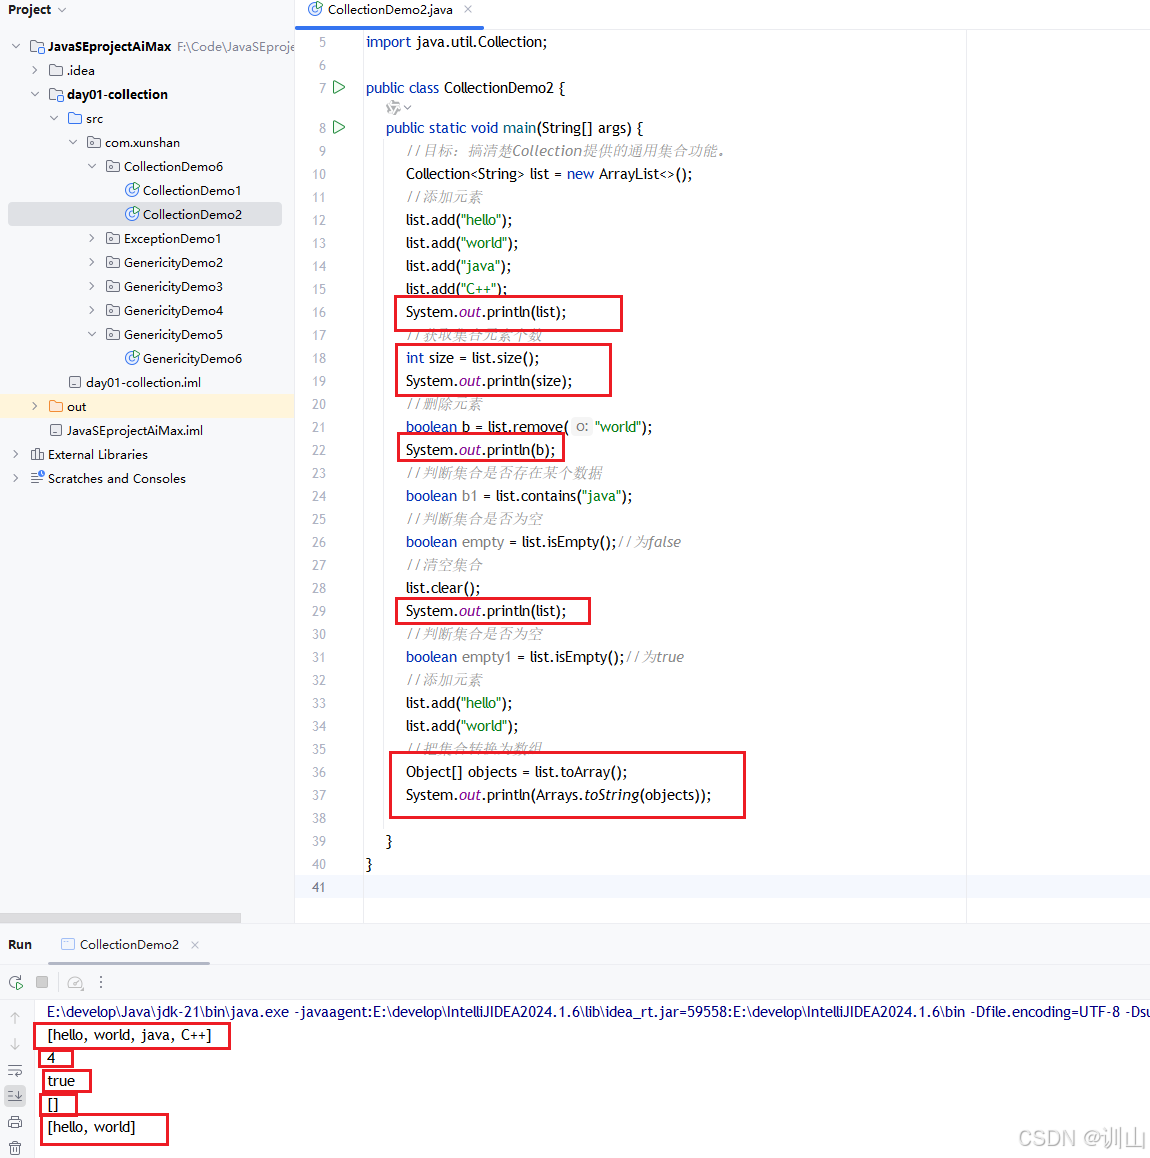Click the down arrow navigation icon in console sidebar
1150x1158 pixels.
(15, 1044)
